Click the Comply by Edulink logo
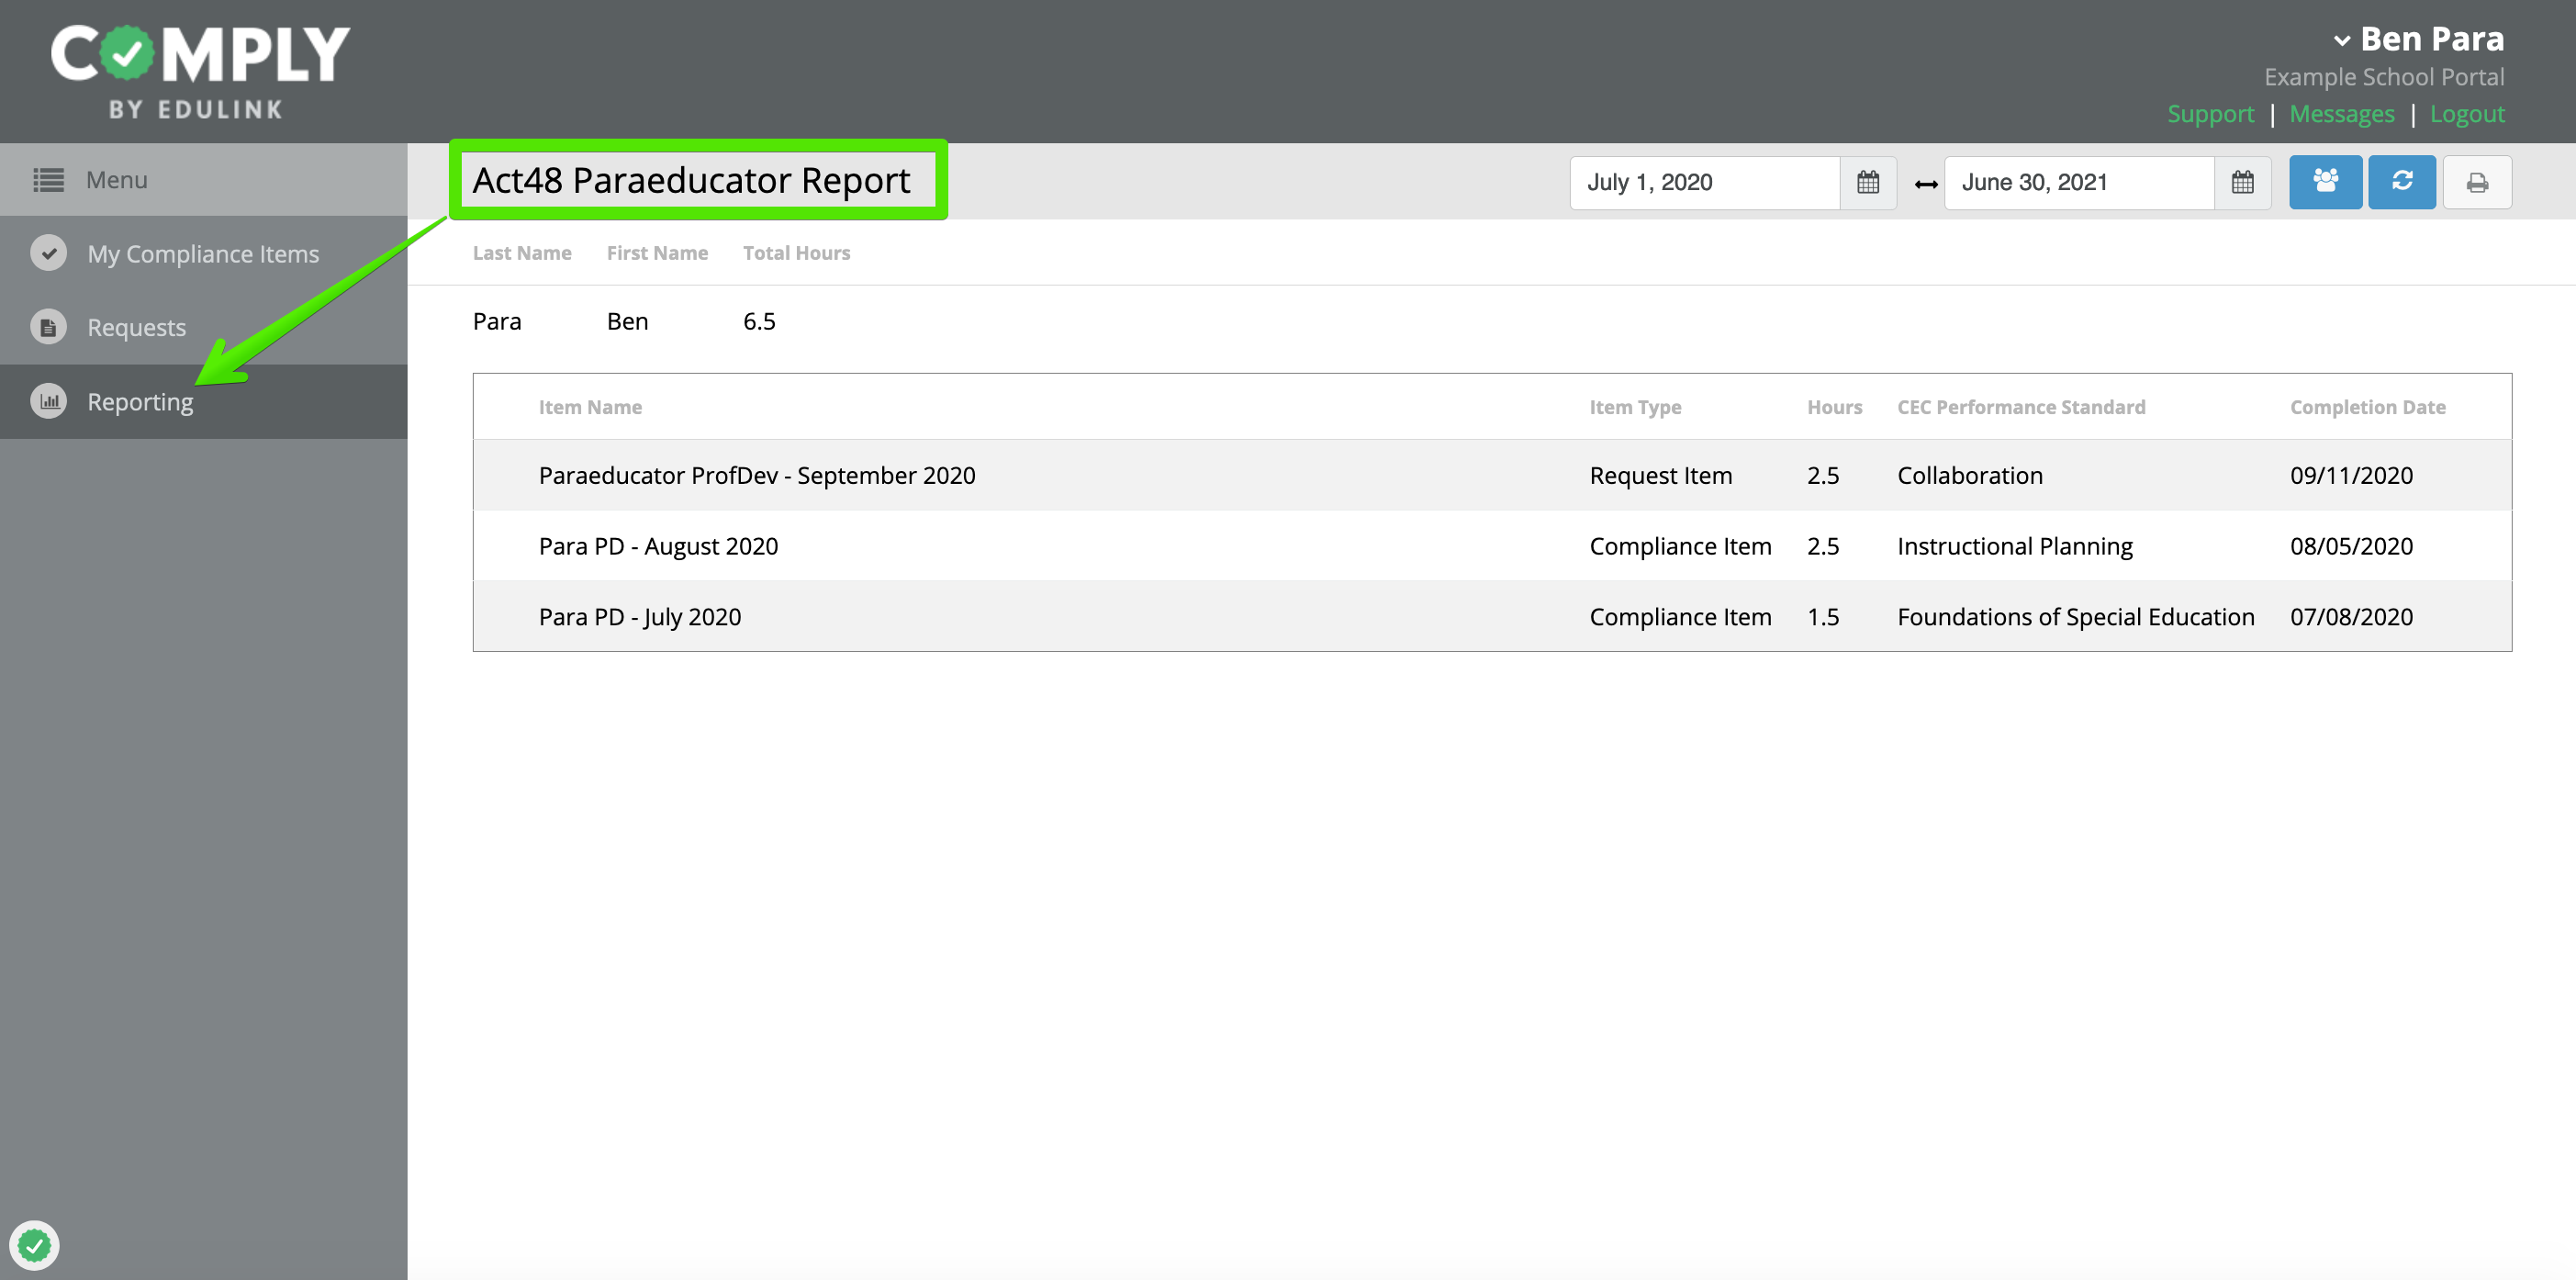 (x=200, y=70)
